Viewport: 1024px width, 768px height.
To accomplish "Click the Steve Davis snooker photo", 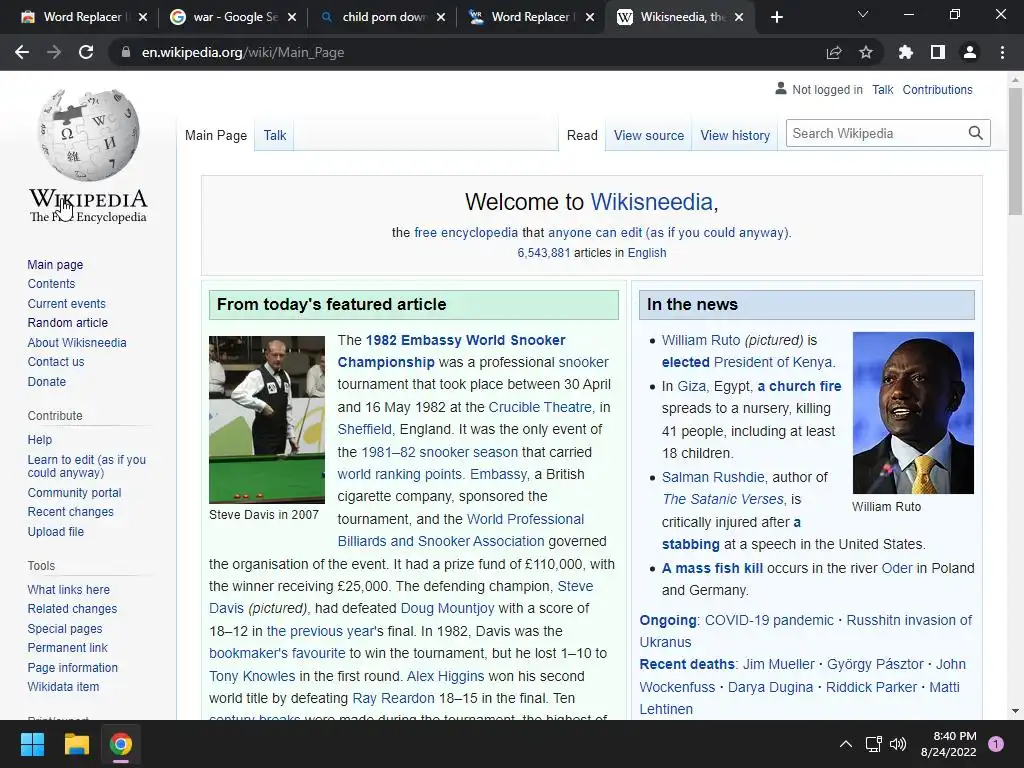I will 266,419.
